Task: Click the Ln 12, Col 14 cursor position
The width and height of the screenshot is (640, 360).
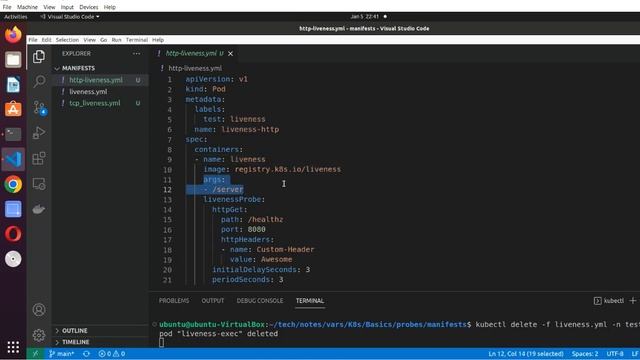Action: coord(526,354)
